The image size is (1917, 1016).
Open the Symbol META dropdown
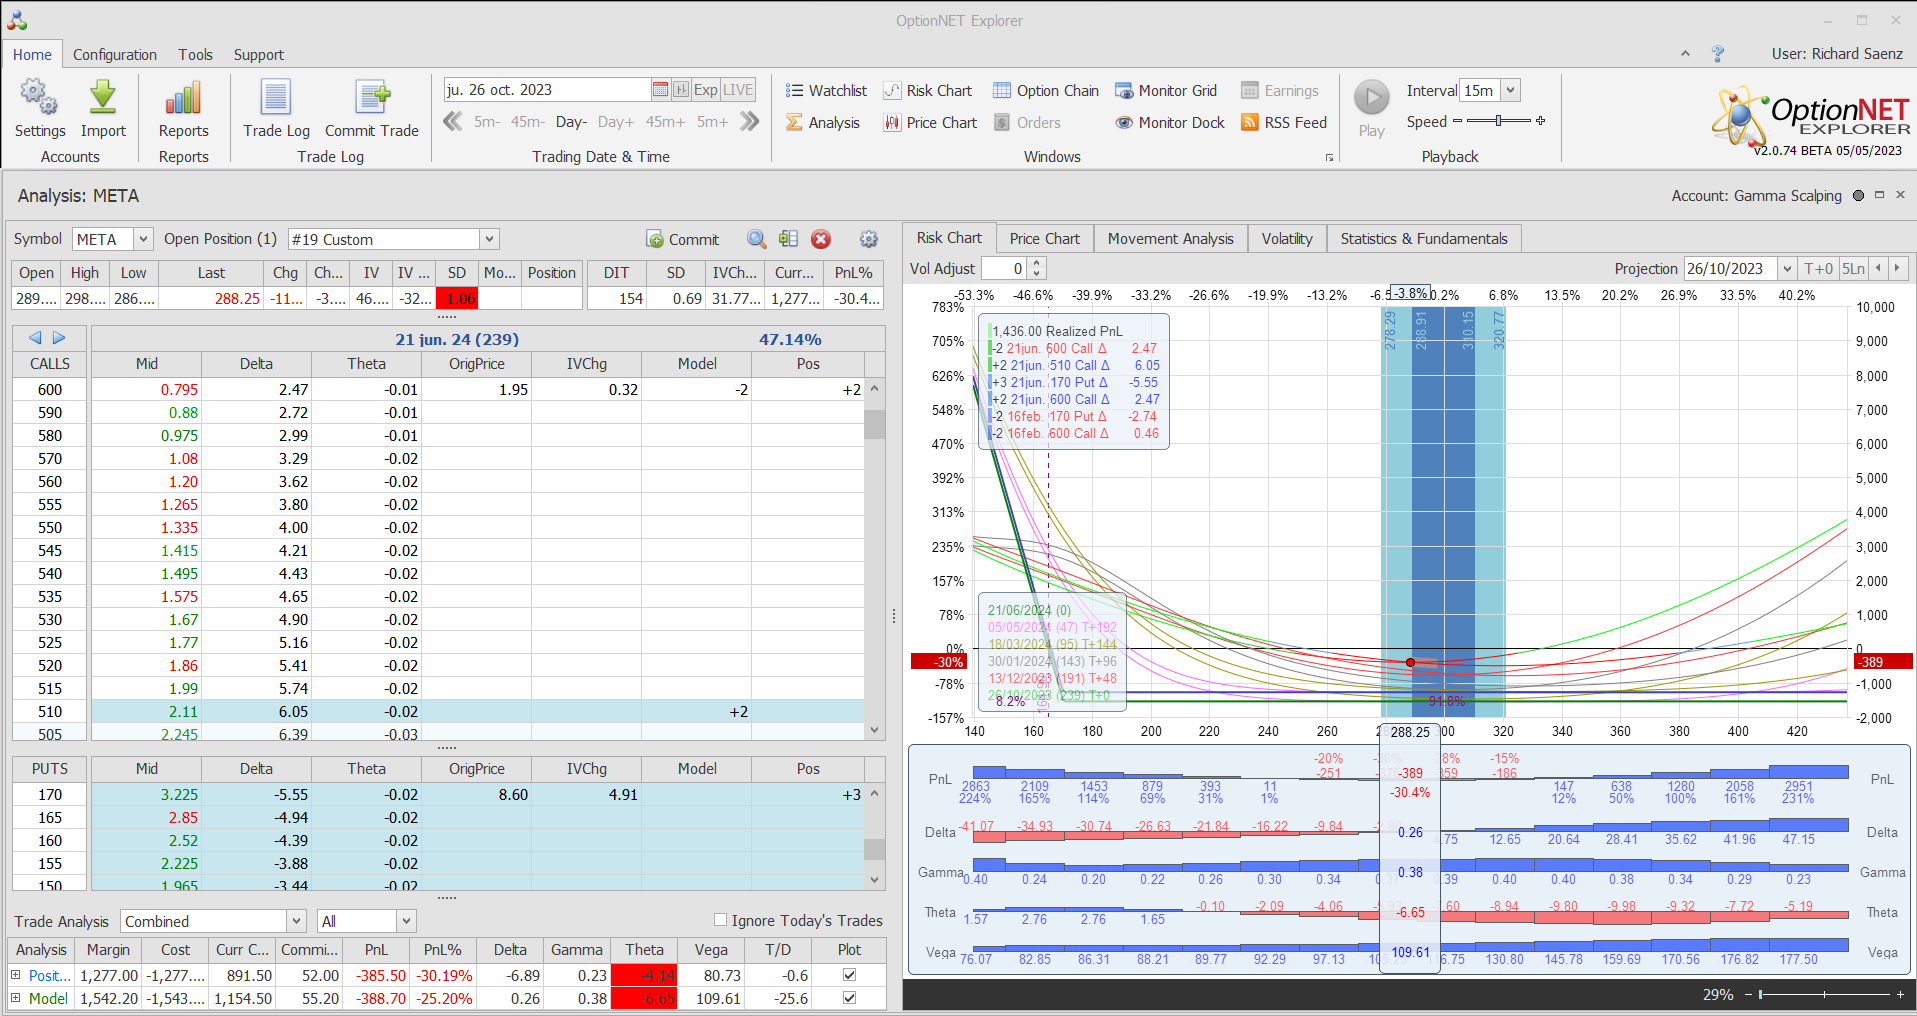pyautogui.click(x=143, y=239)
